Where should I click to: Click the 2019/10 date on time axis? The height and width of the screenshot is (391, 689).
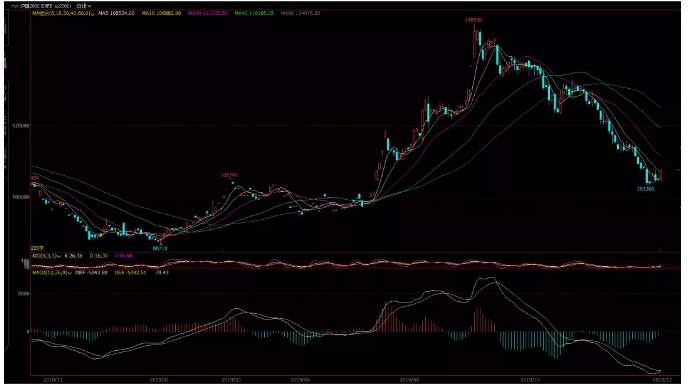[529, 379]
